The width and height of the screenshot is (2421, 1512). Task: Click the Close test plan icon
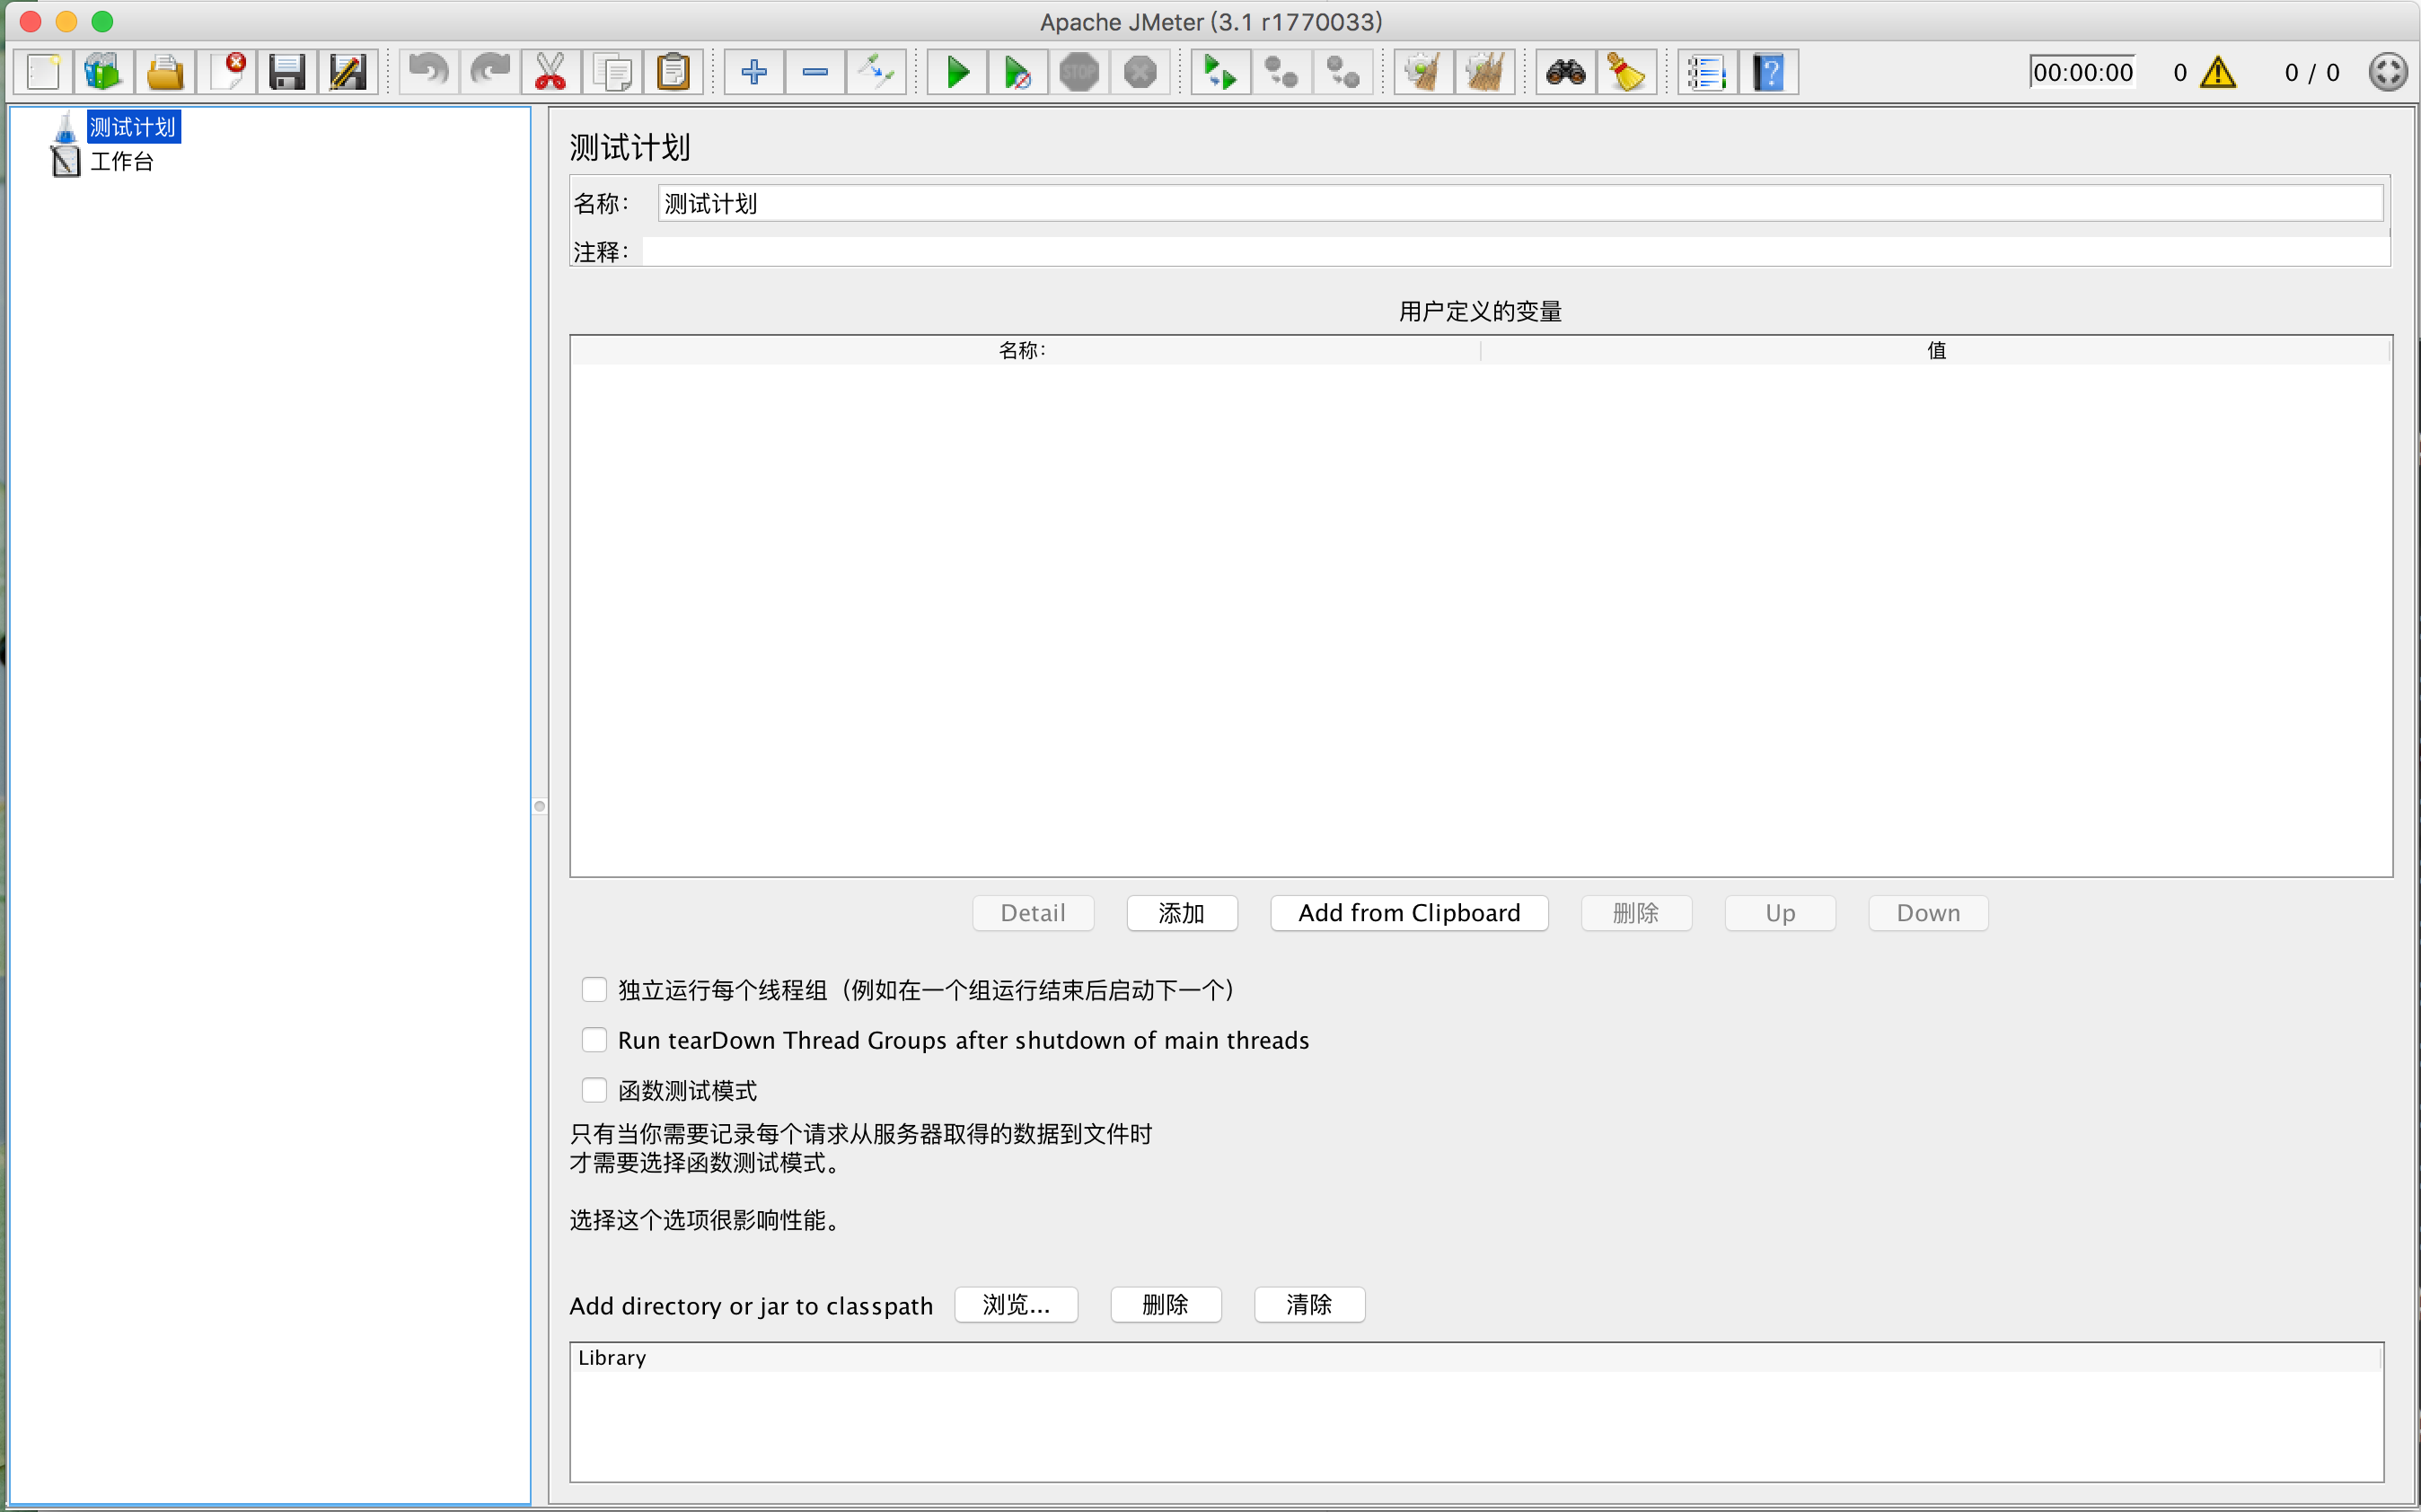coord(226,73)
